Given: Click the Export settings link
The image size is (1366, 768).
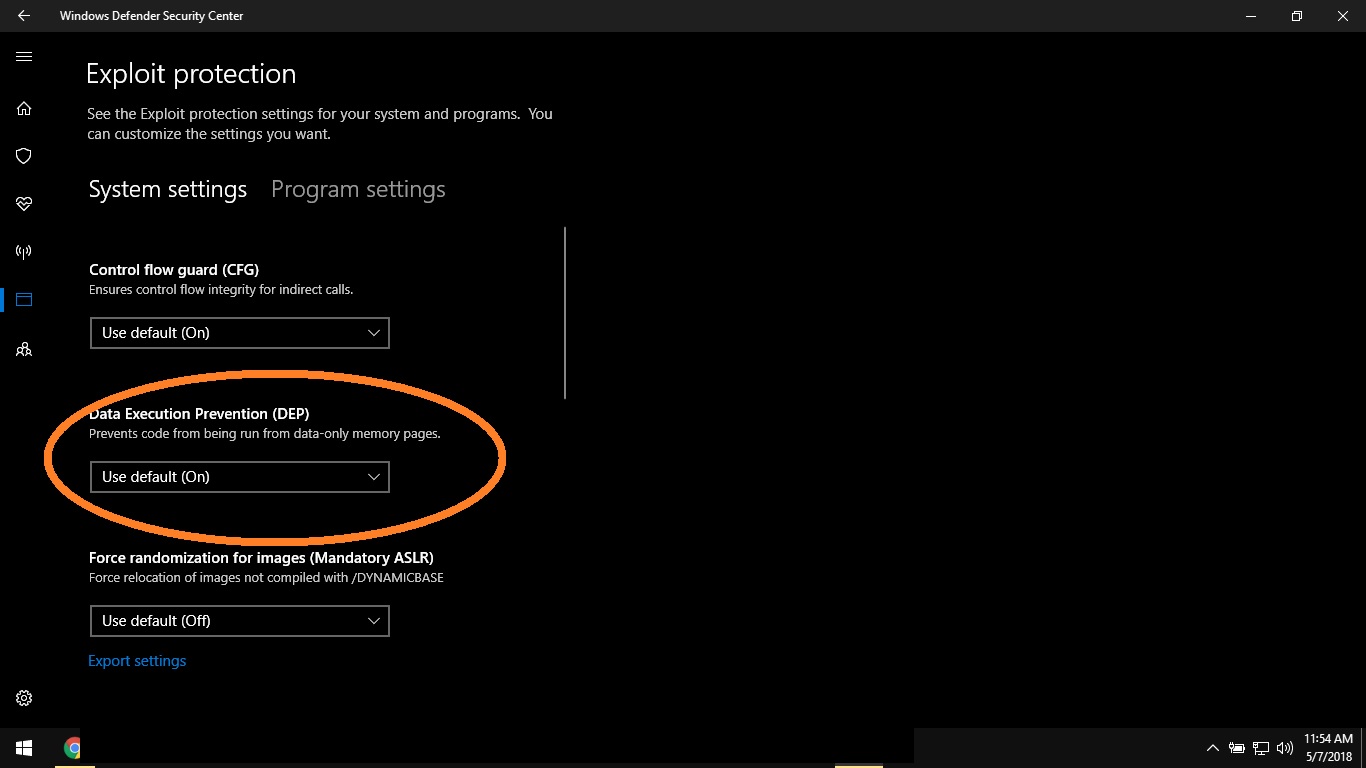Looking at the screenshot, I should (x=137, y=661).
